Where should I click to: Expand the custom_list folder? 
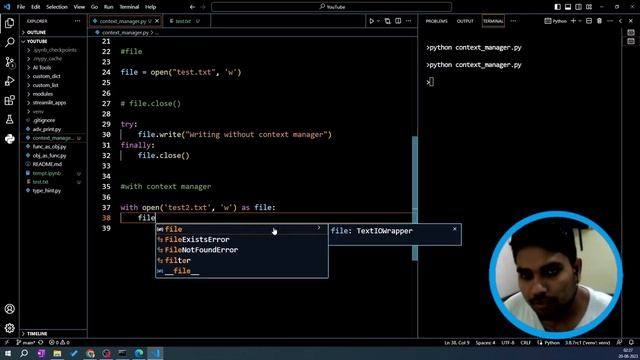coord(45,85)
